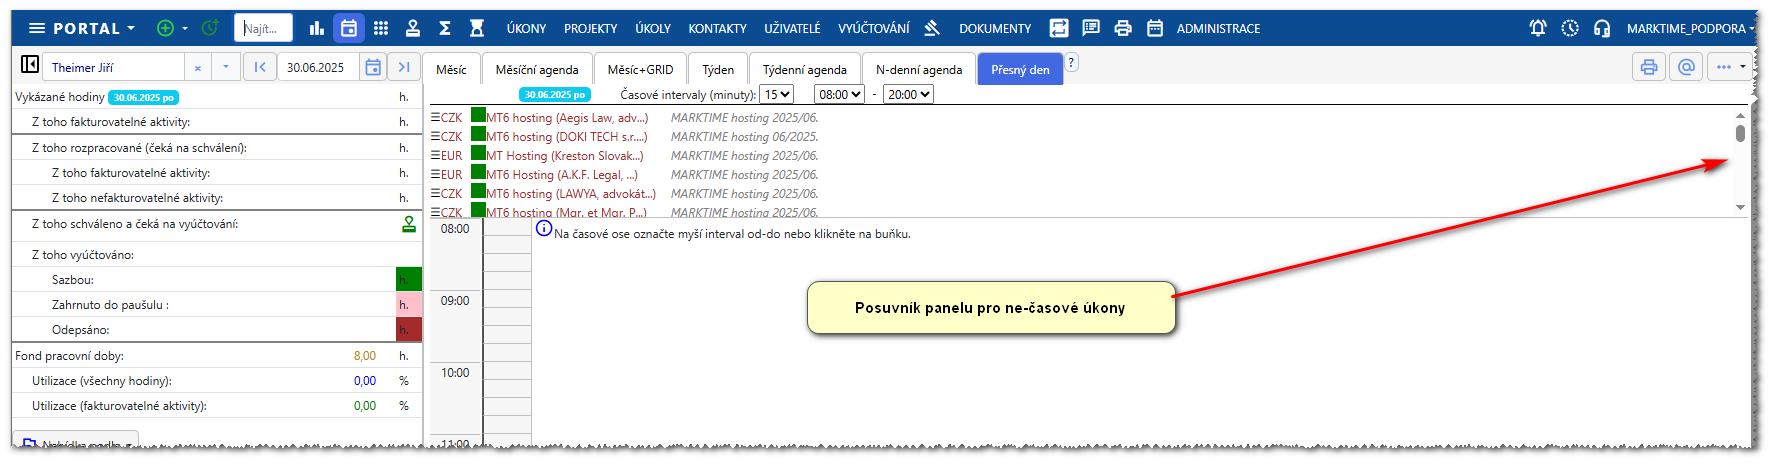Expand the MARKTIME_PODPORA user menu

click(x=1690, y=28)
